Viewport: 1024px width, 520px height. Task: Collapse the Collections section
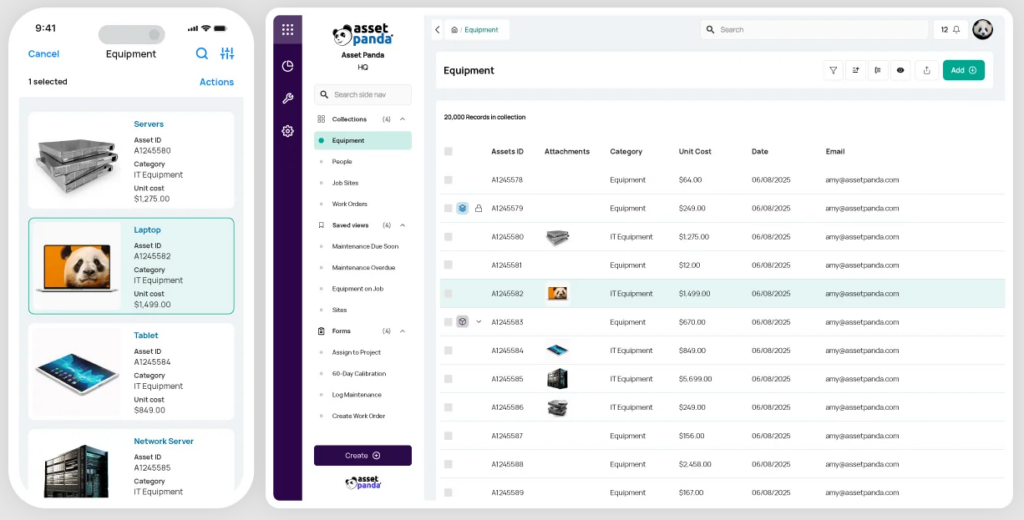tap(403, 119)
